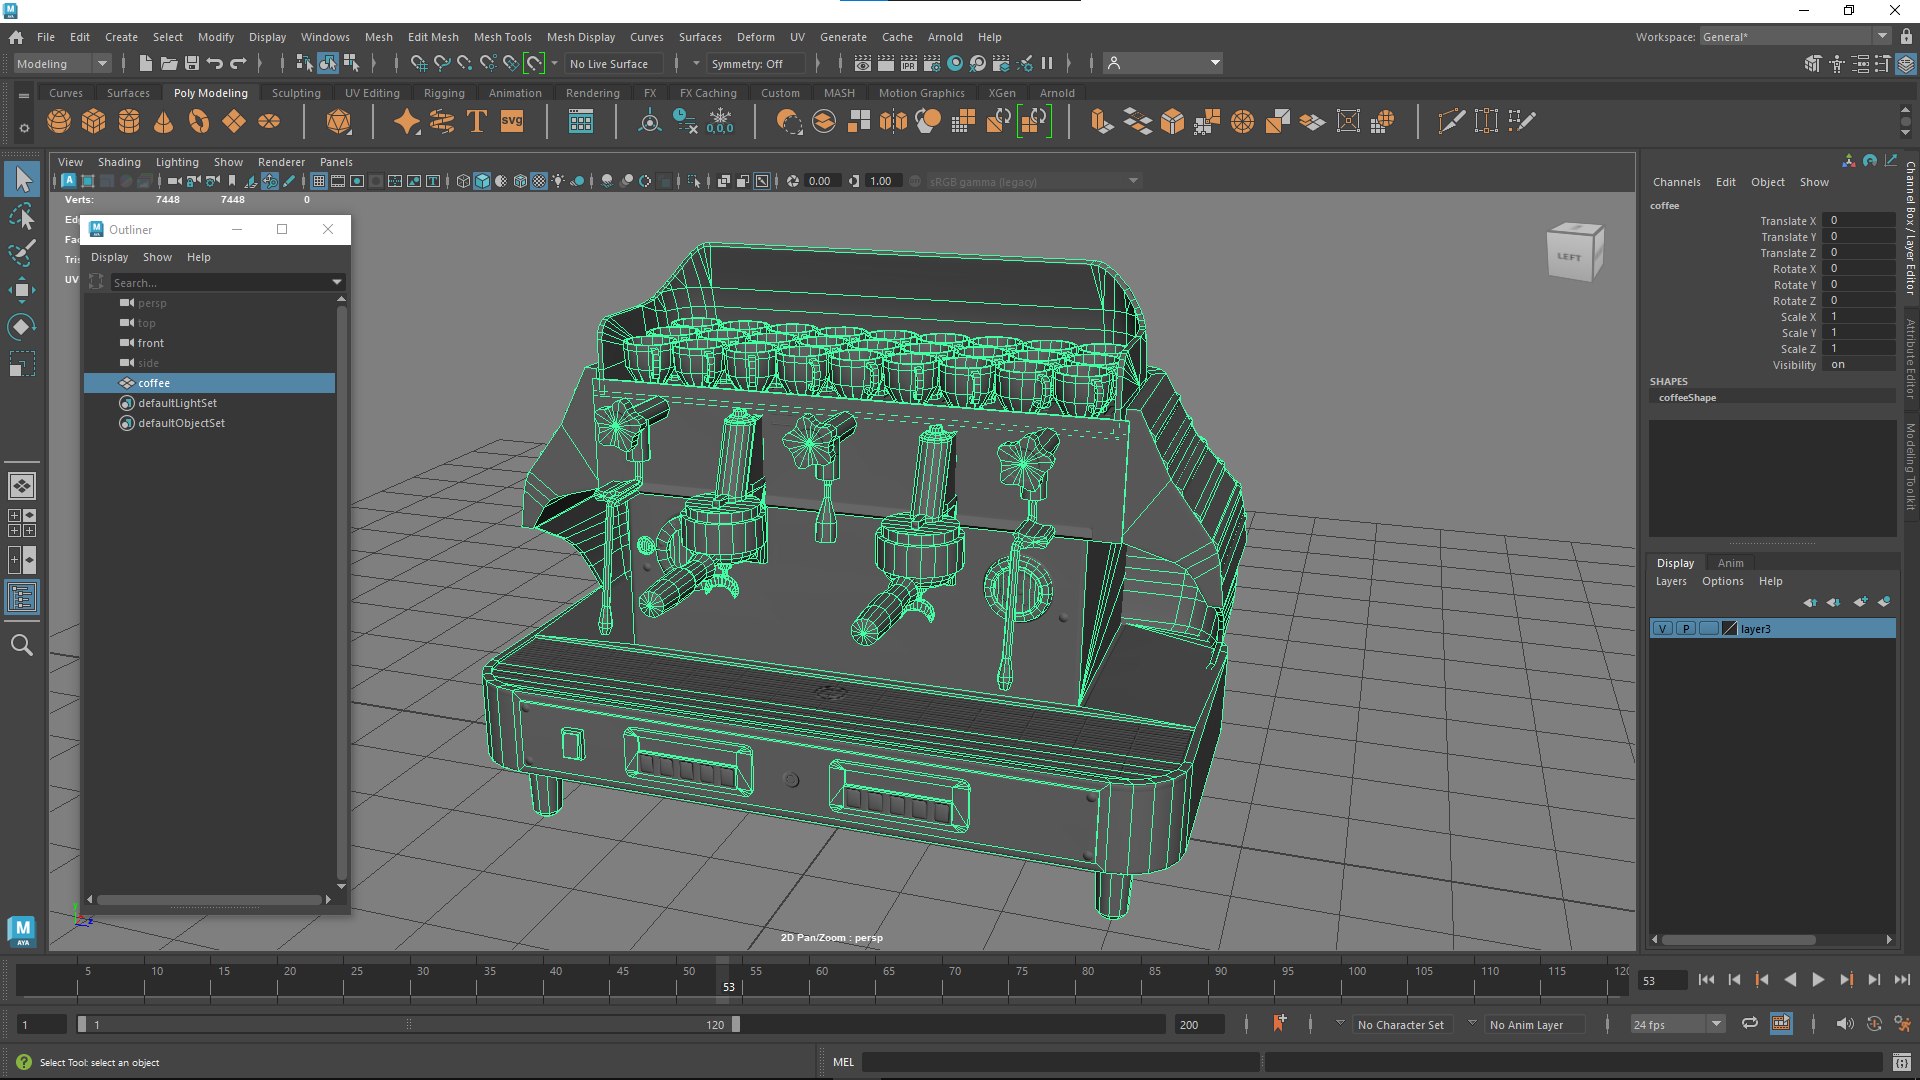
Task: Open the sRGB gamma view transform dropdown
Action: point(1033,181)
